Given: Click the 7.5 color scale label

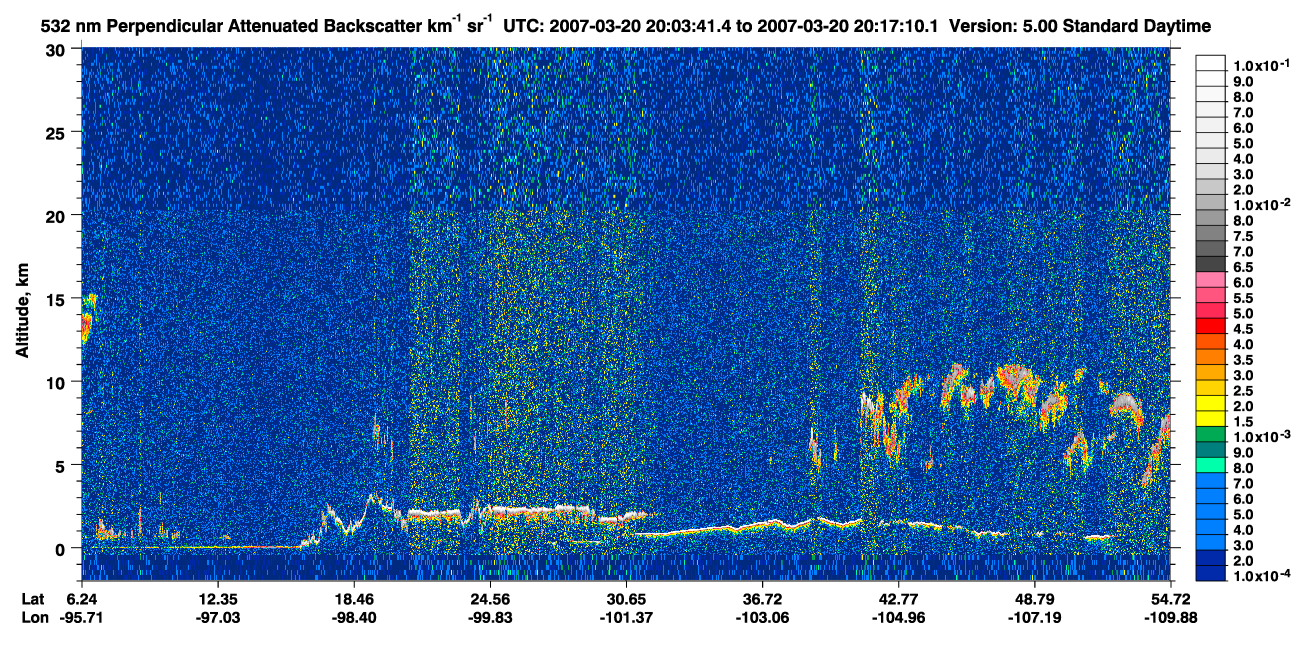Looking at the screenshot, I should pyautogui.click(x=1243, y=234).
